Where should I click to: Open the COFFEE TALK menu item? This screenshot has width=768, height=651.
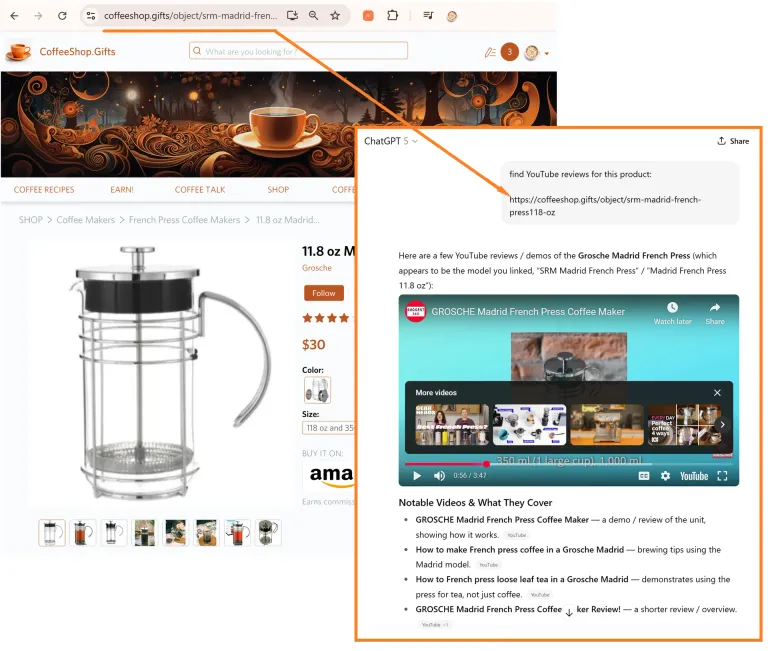pyautogui.click(x=200, y=190)
